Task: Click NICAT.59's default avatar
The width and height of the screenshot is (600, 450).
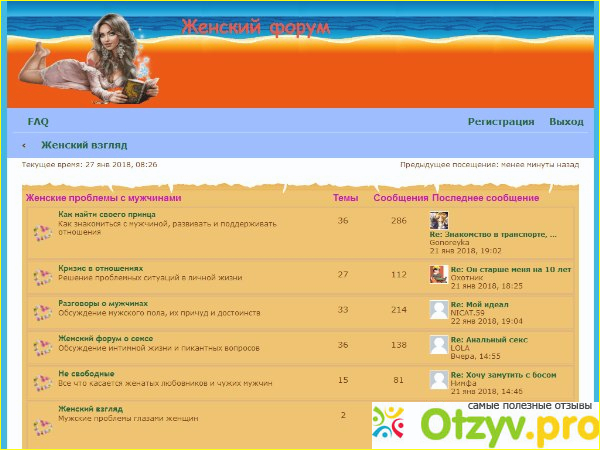Action: (438, 309)
